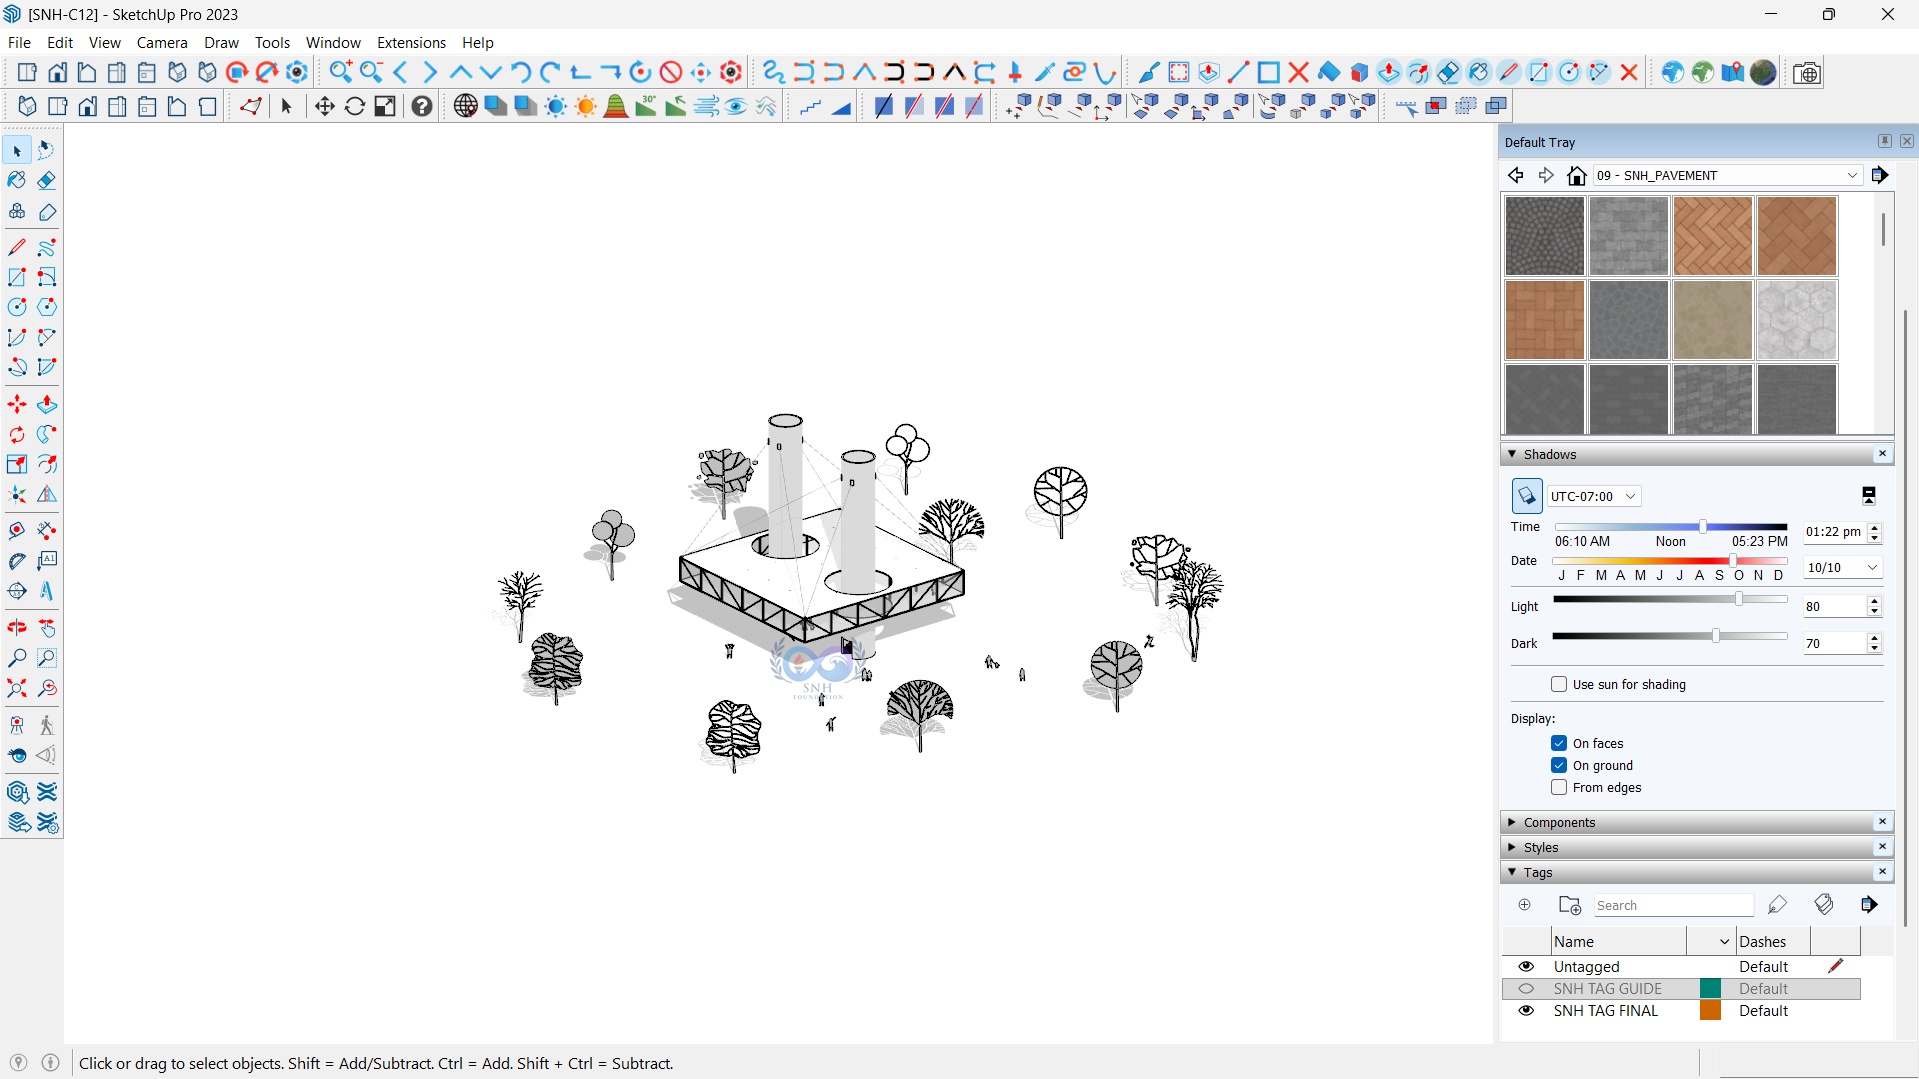1919x1079 pixels.
Task: Click the question mark help icon
Action: point(422,106)
